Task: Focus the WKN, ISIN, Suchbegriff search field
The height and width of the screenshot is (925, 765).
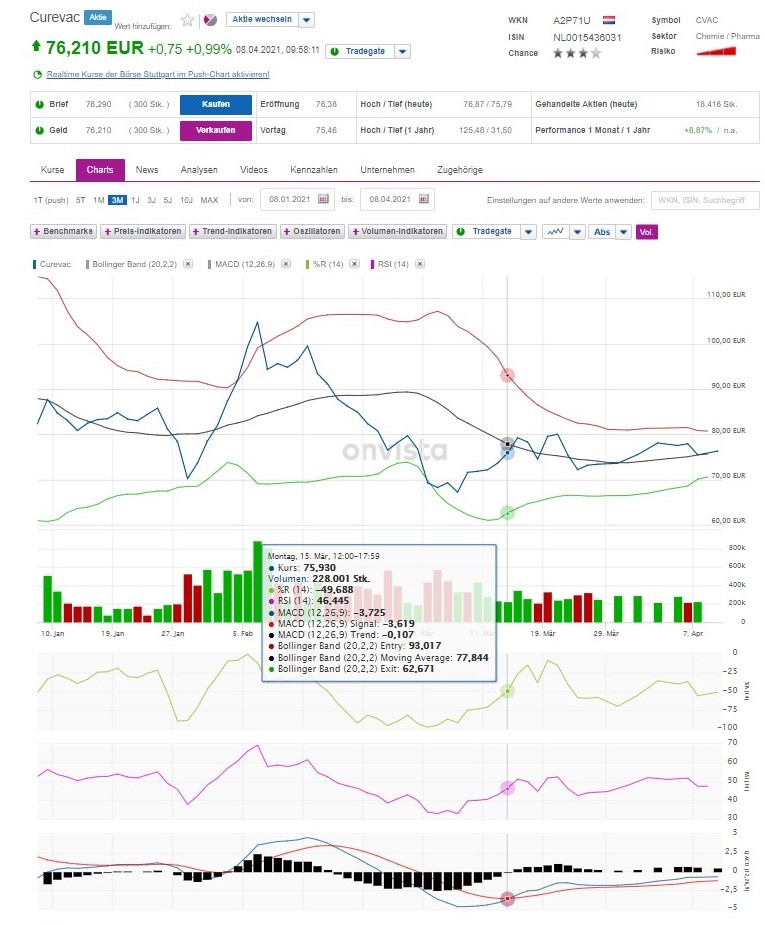Action: 705,201
